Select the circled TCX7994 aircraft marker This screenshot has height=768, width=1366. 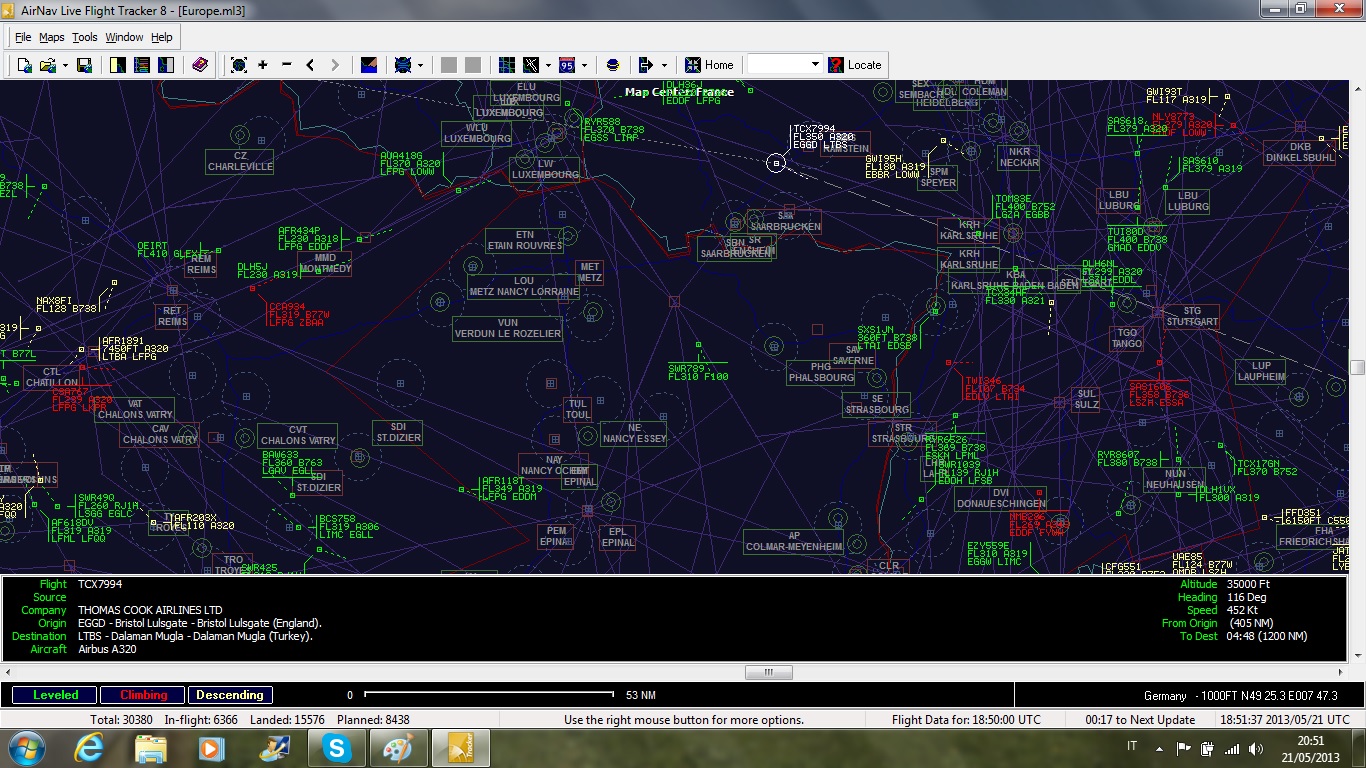(776, 163)
